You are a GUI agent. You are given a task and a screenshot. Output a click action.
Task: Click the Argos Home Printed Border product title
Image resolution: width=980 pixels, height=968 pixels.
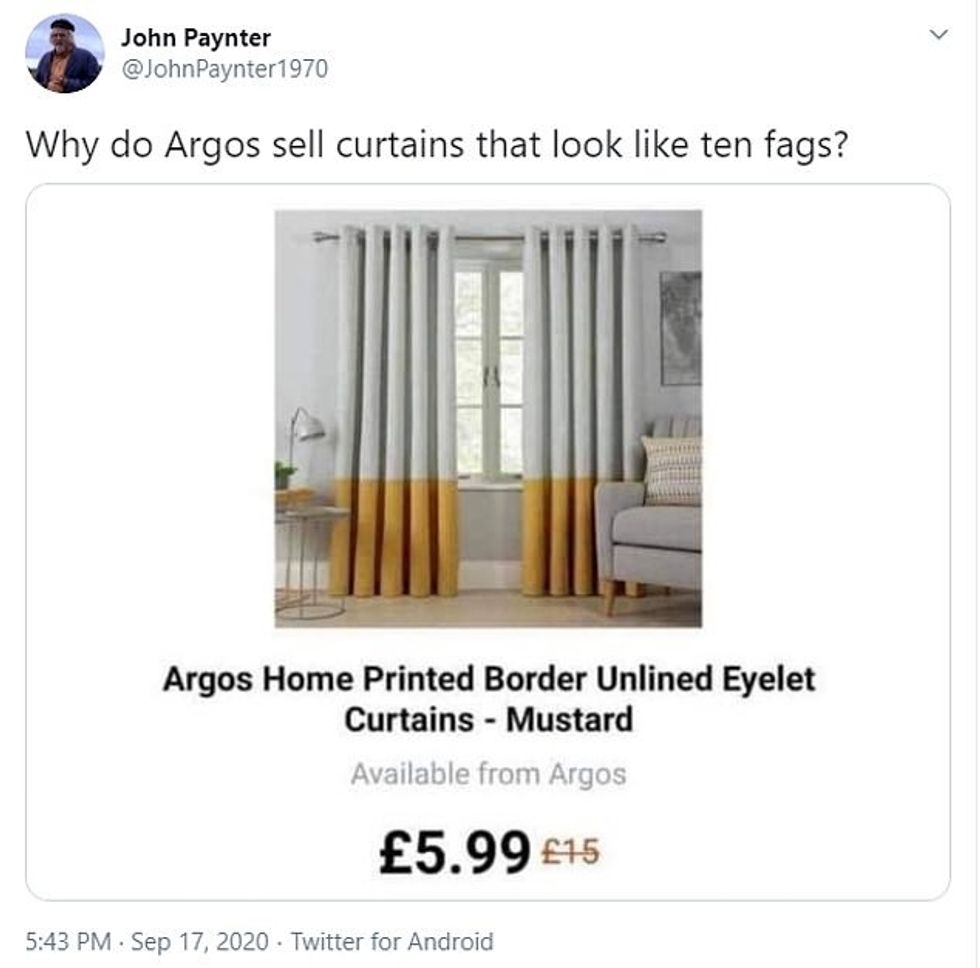(x=489, y=699)
